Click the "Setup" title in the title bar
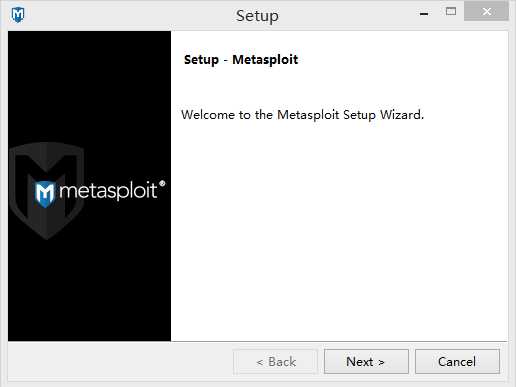 point(257,16)
